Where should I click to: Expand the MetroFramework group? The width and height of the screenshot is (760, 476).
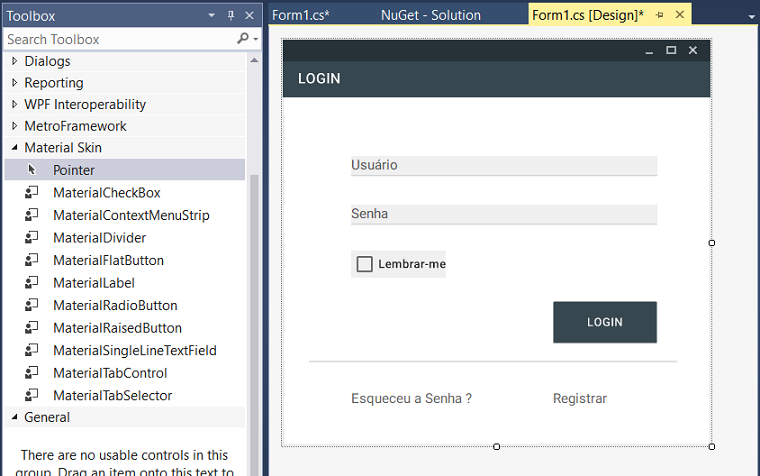[x=15, y=126]
